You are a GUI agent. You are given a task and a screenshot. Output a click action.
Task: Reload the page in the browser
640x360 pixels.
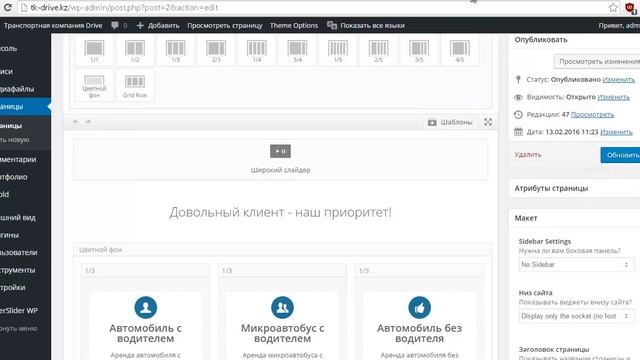pos(7,7)
